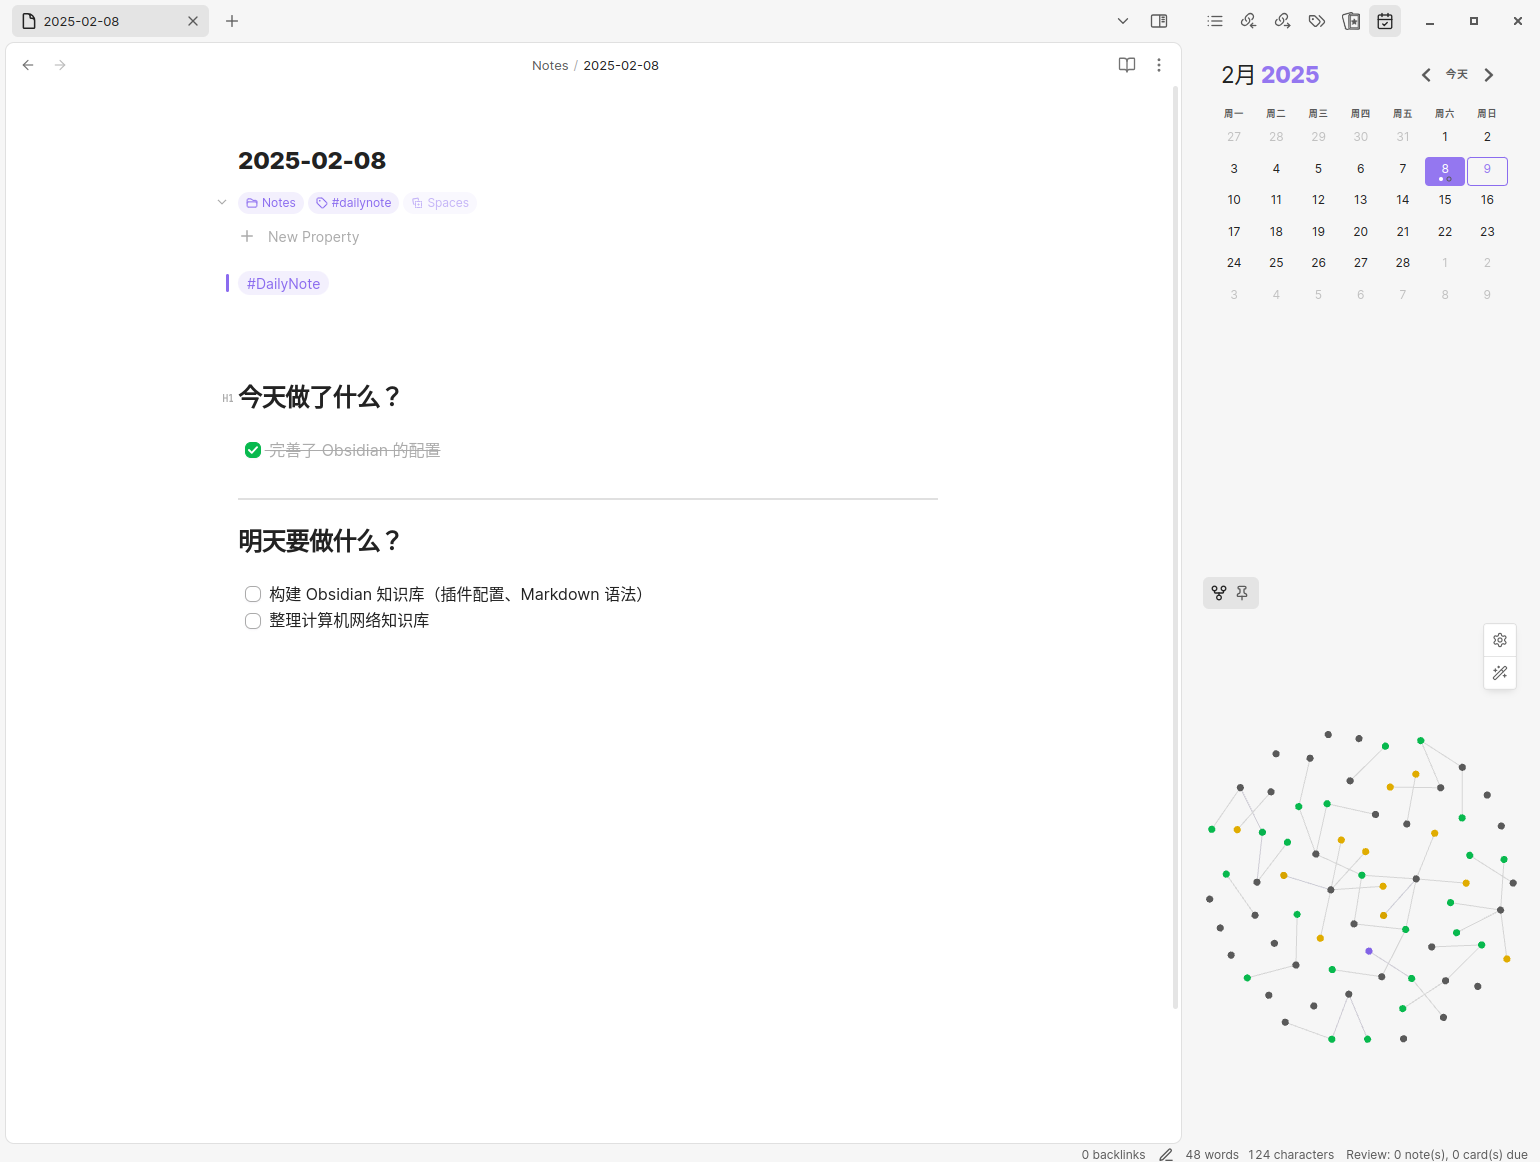Open the Outline panel icon
The image size is (1540, 1162).
click(1215, 21)
